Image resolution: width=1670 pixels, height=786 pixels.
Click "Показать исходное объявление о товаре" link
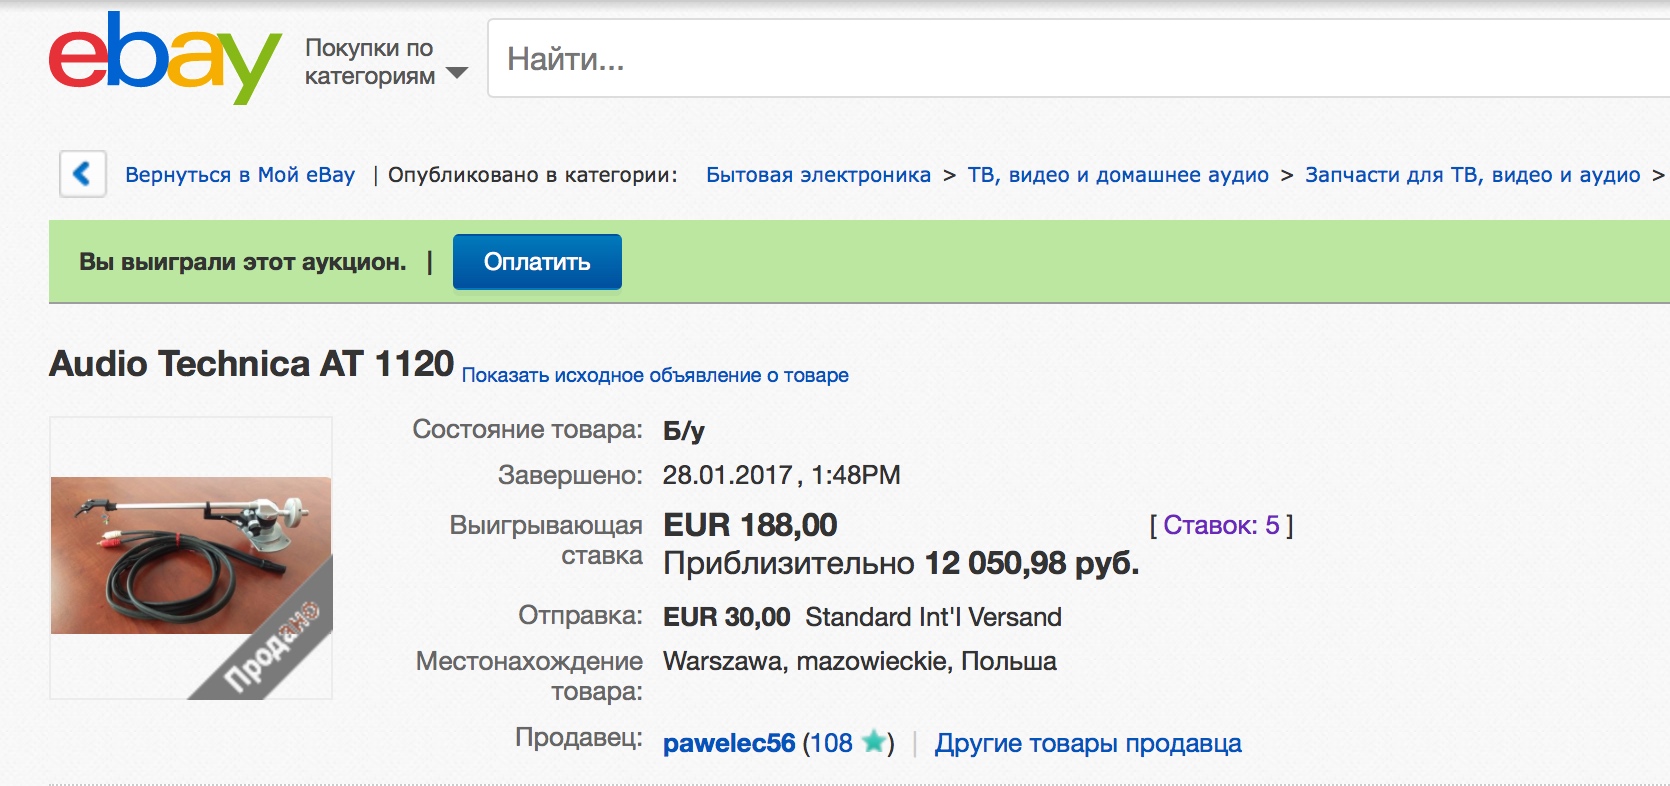[x=655, y=375]
